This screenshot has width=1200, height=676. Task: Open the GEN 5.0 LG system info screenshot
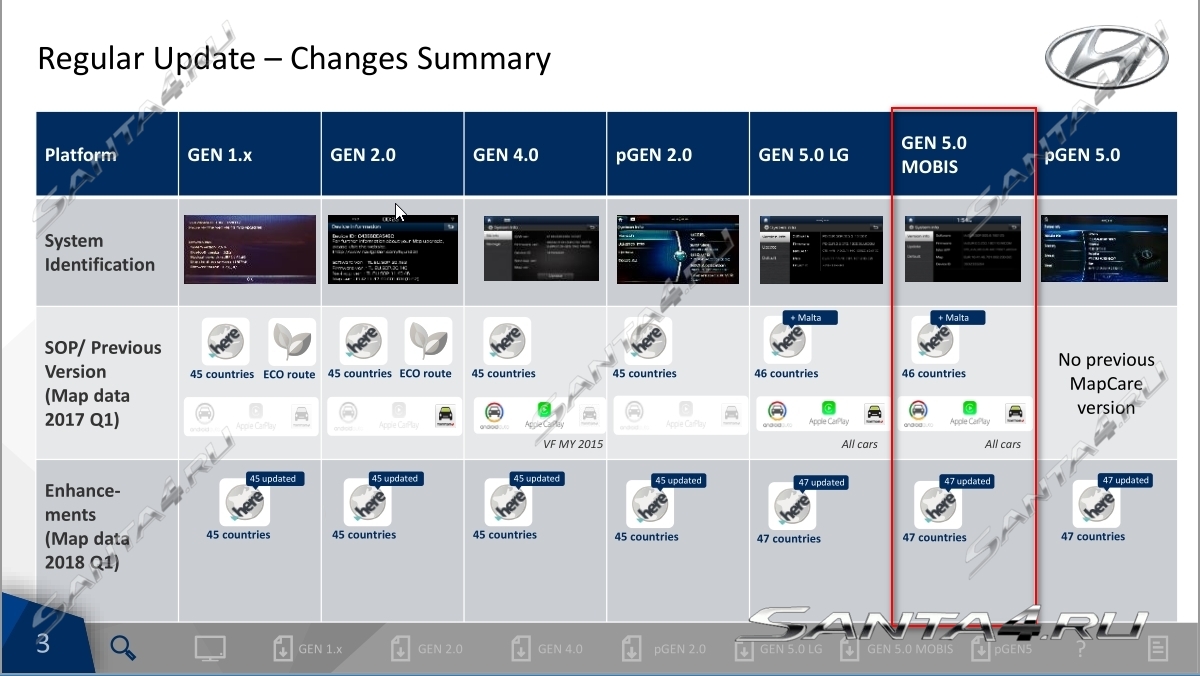coord(820,248)
